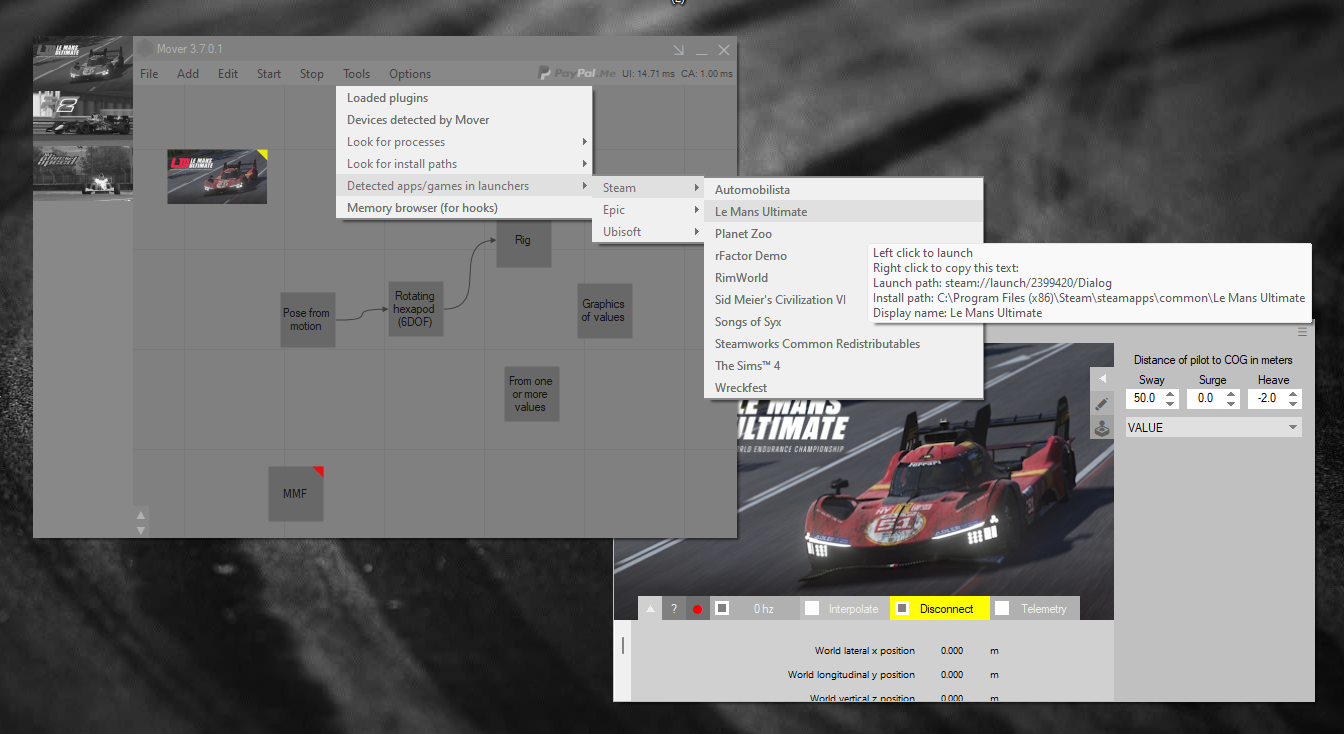Increase Heave with its up arrow

pos(1294,394)
